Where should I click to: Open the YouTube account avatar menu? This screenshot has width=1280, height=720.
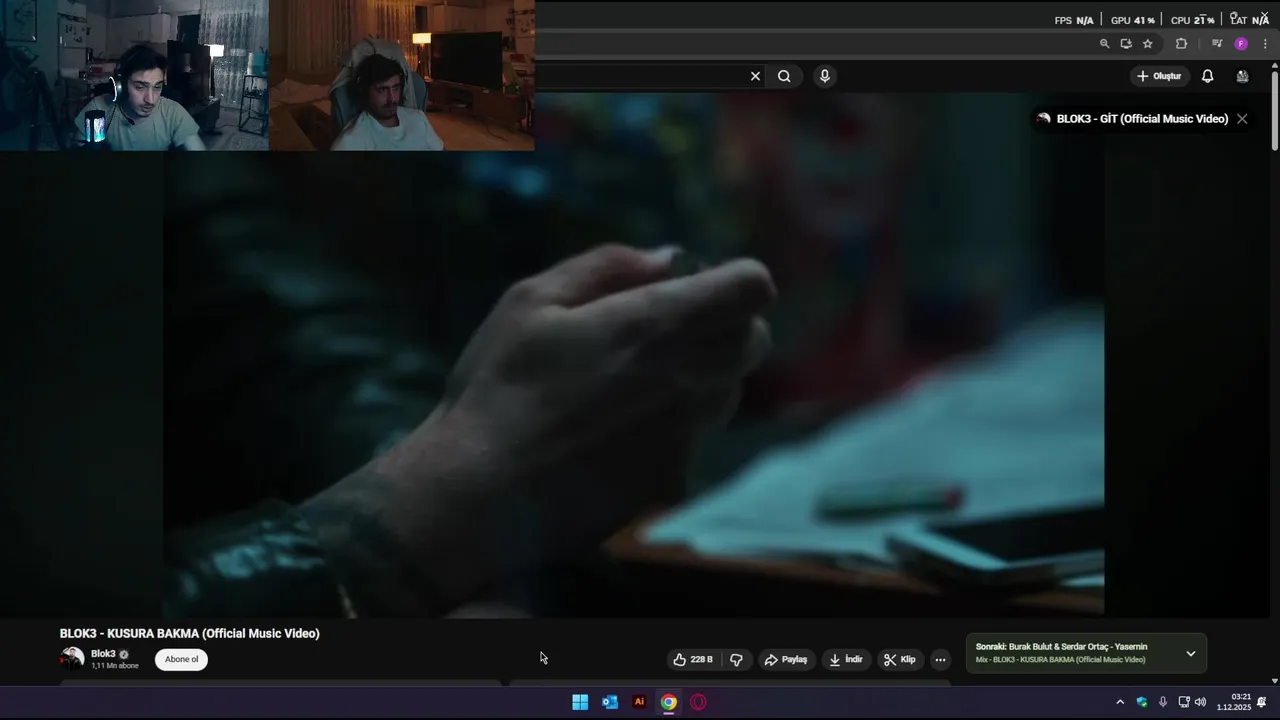[1242, 76]
